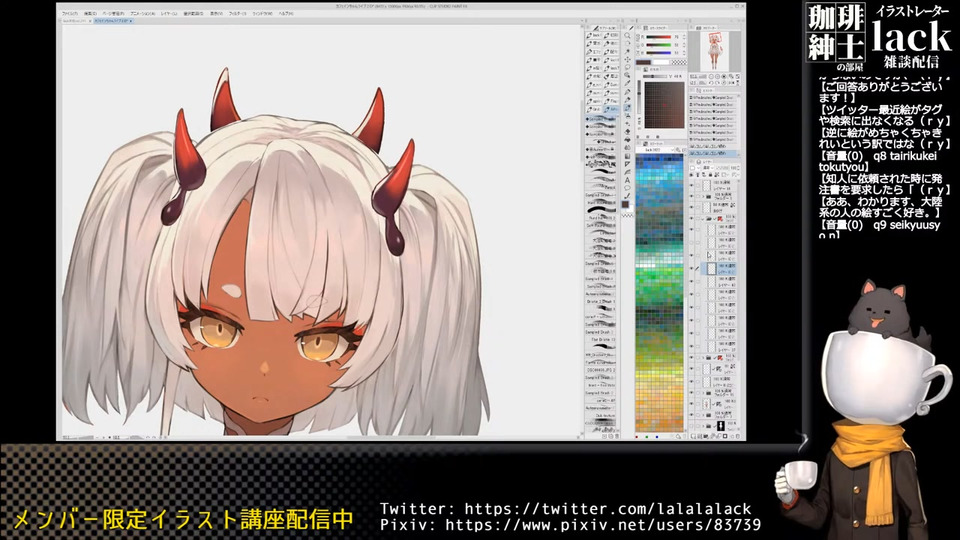Pick a color in intermediate color grid
The image size is (960, 540).
(x=664, y=105)
